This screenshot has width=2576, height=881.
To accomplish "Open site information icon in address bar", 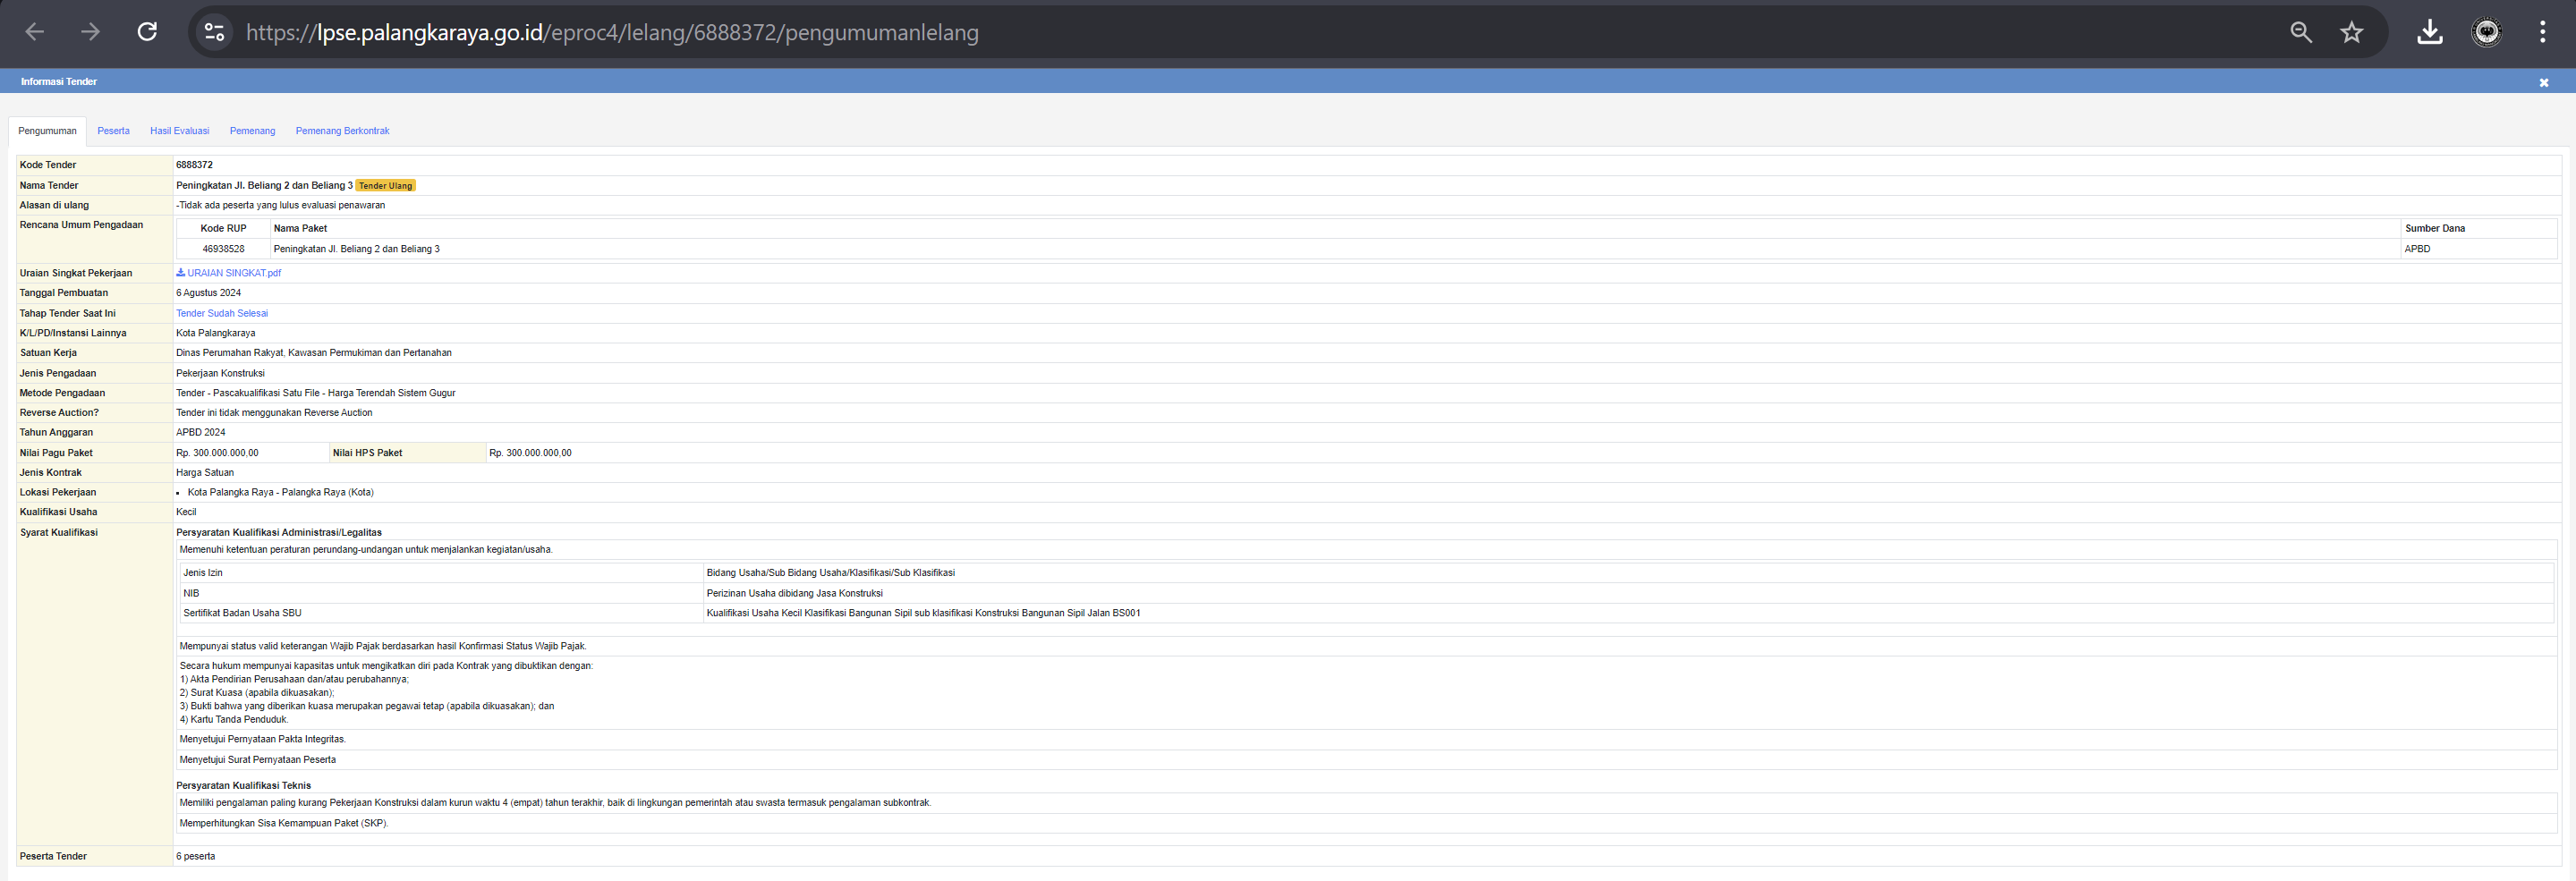I will coord(214,32).
